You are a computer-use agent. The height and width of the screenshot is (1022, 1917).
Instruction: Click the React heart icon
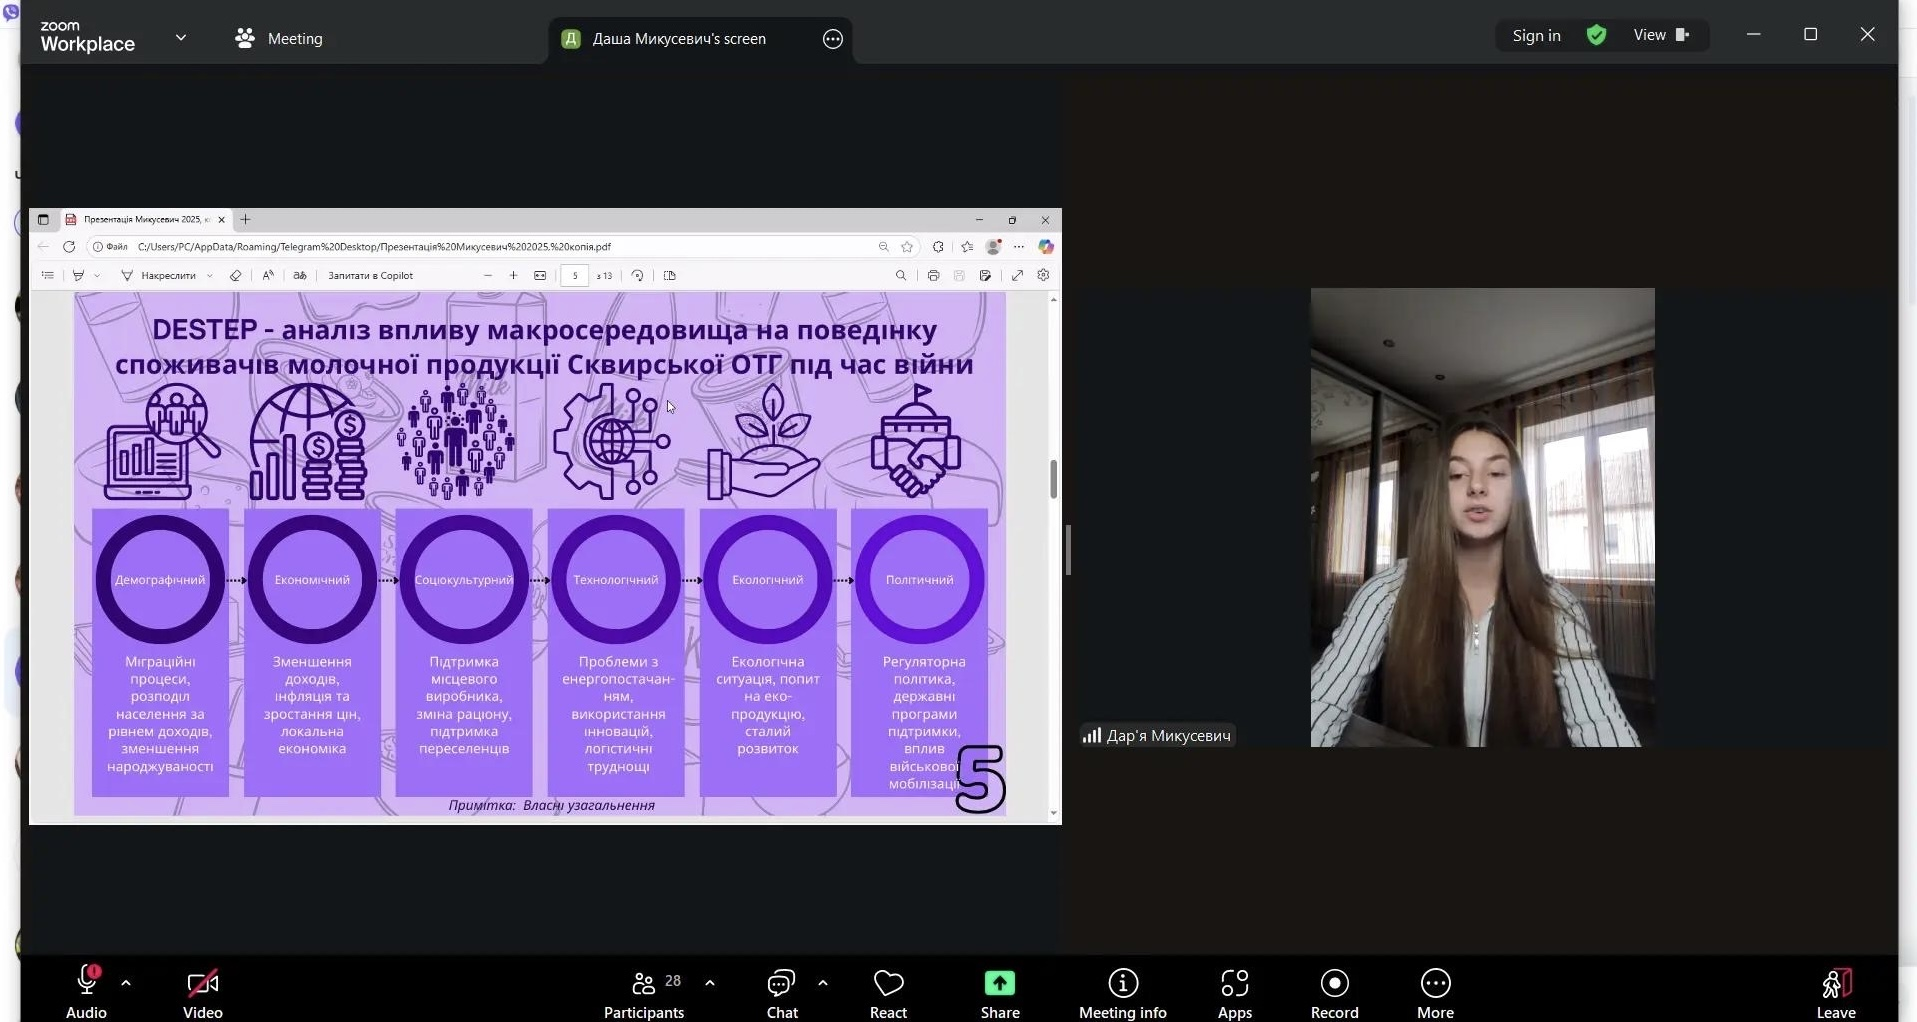[x=888, y=991]
